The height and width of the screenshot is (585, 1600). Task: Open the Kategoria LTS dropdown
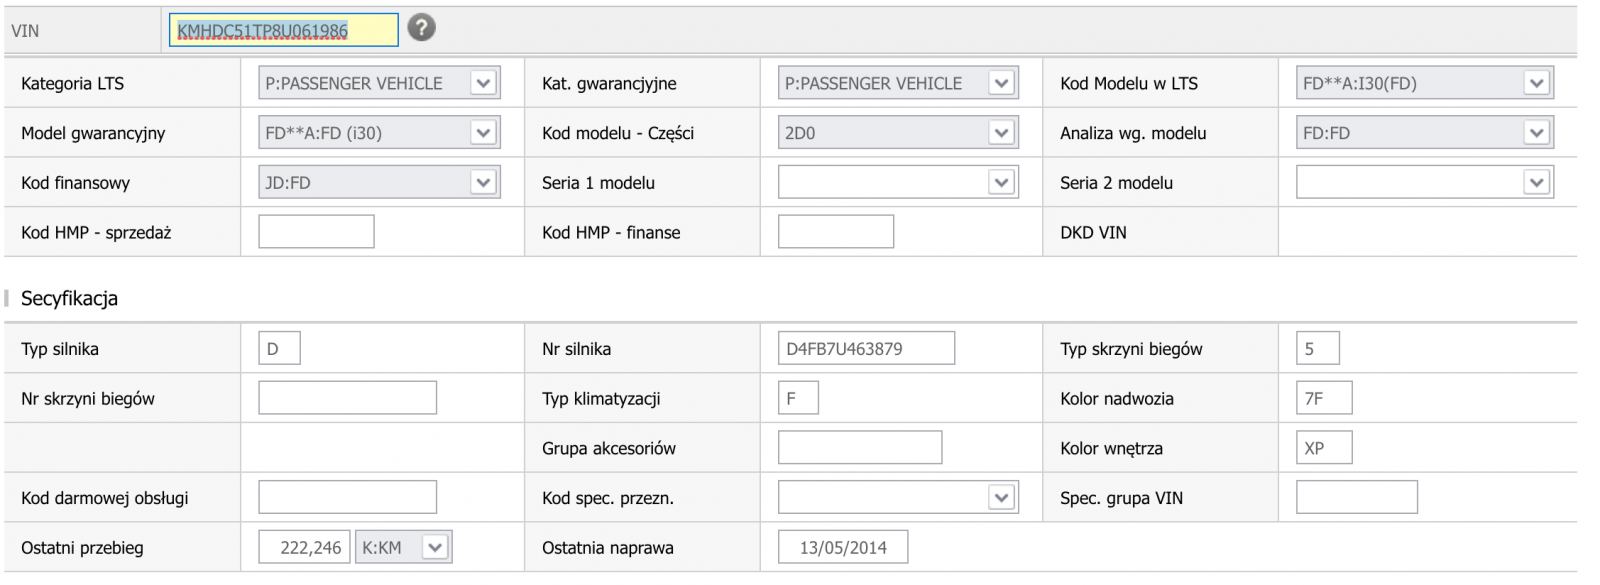point(379,83)
